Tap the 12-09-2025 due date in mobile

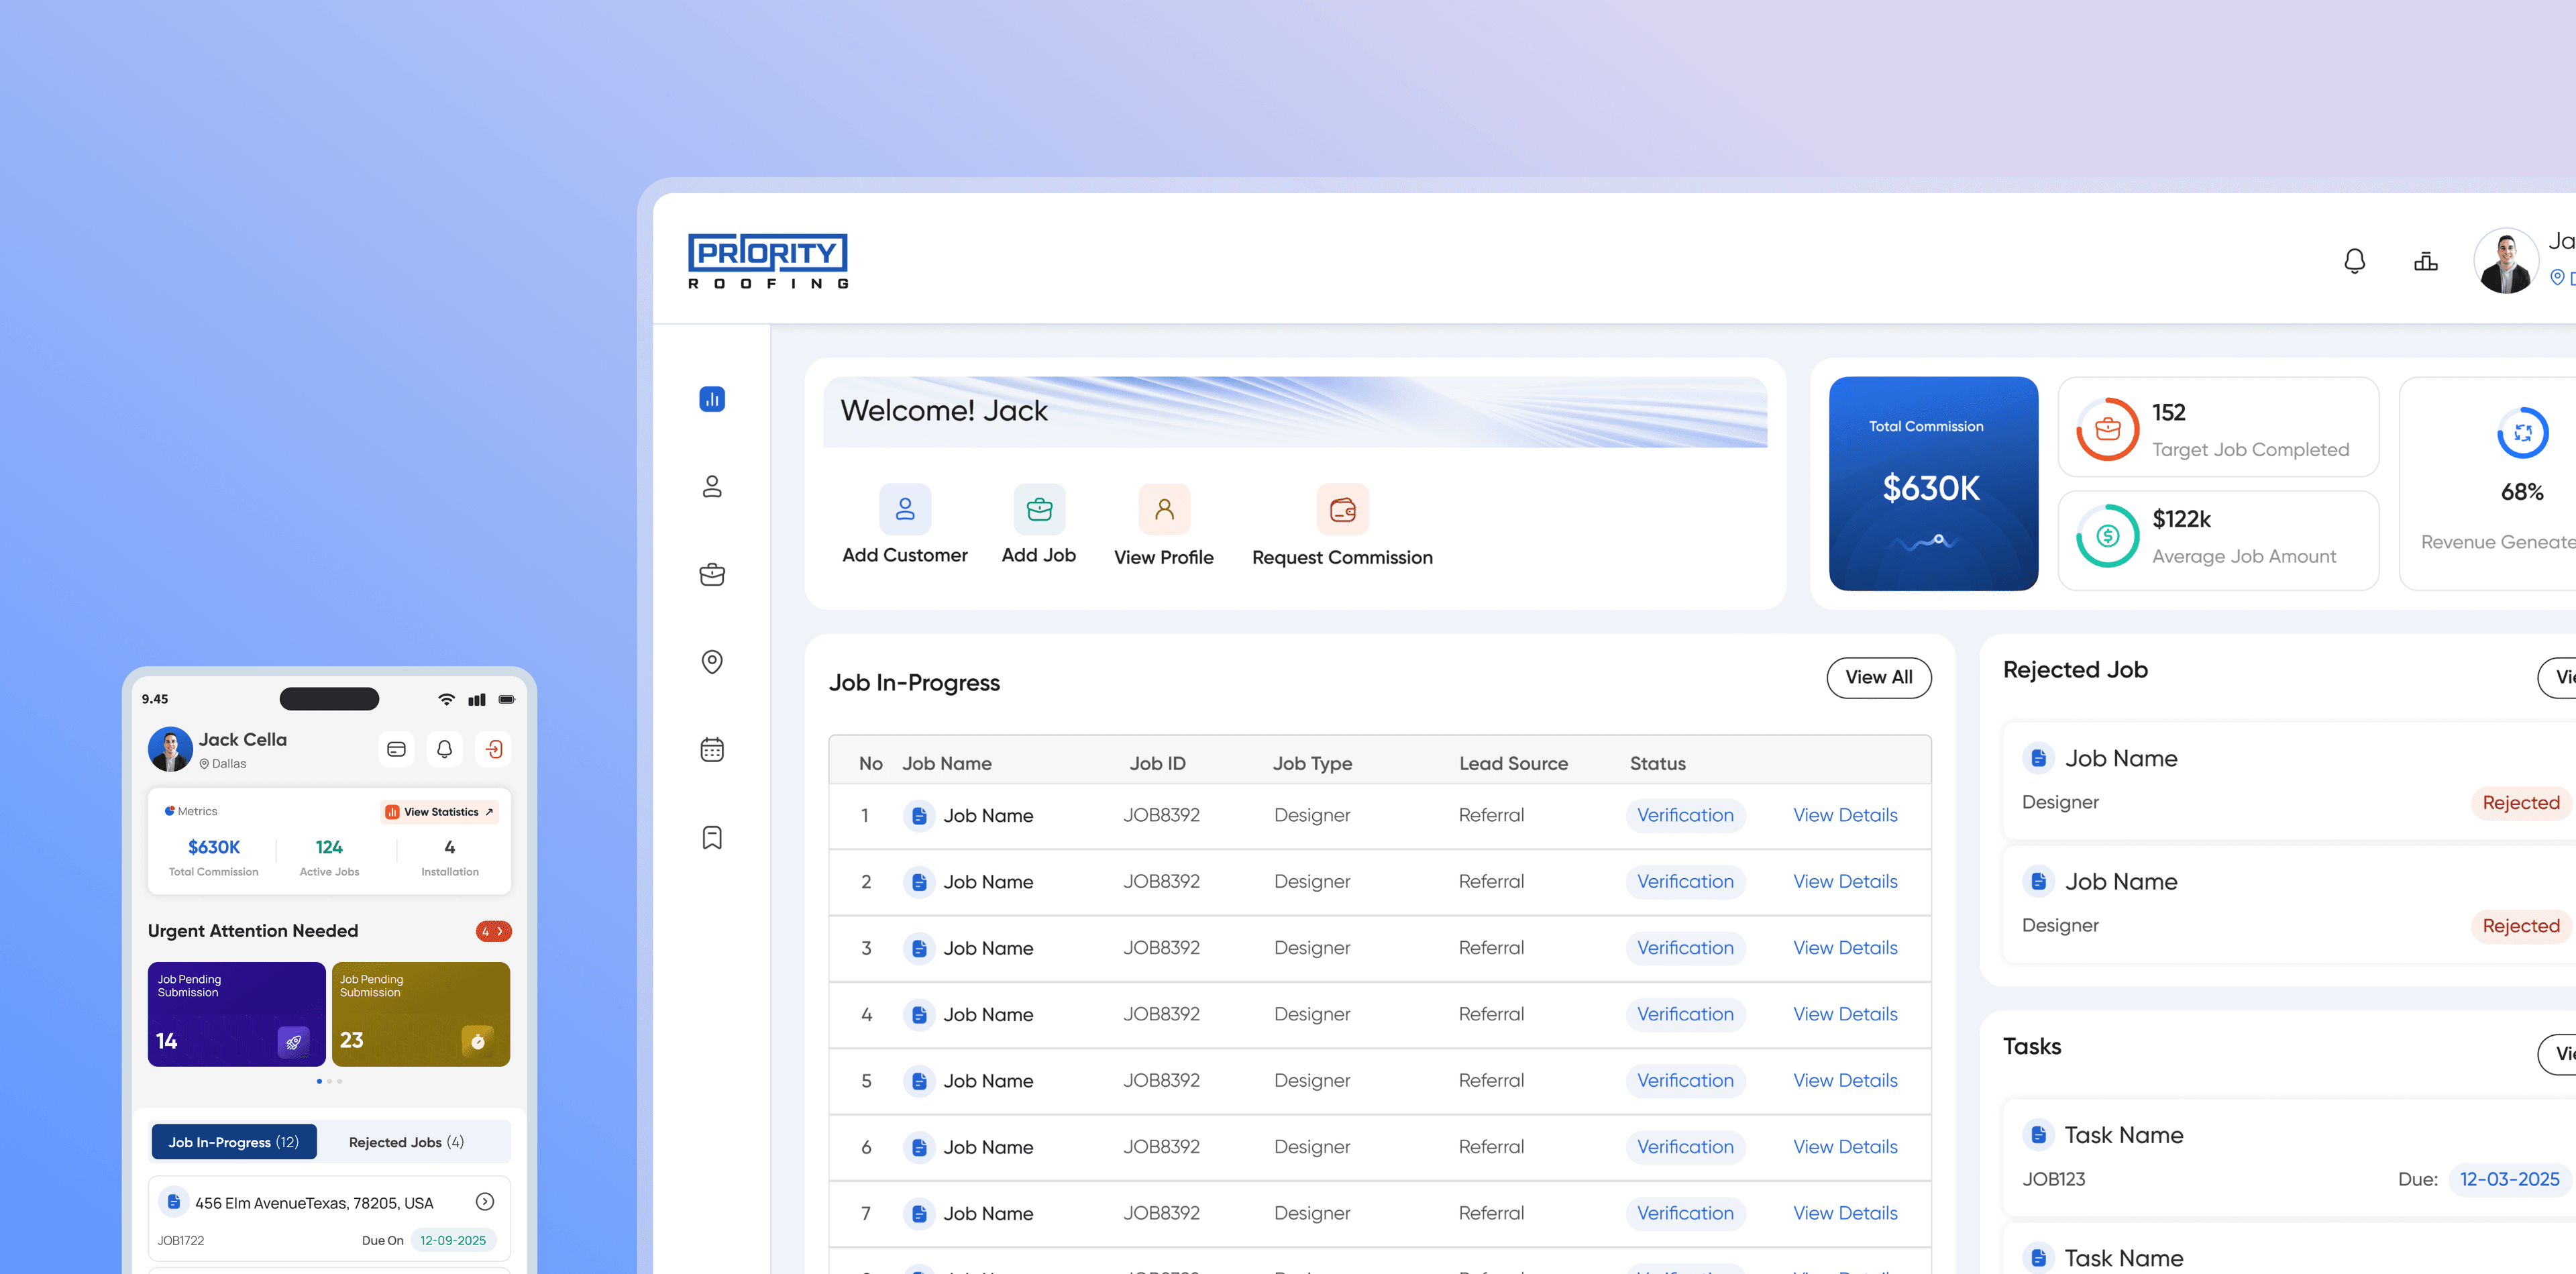click(452, 1240)
